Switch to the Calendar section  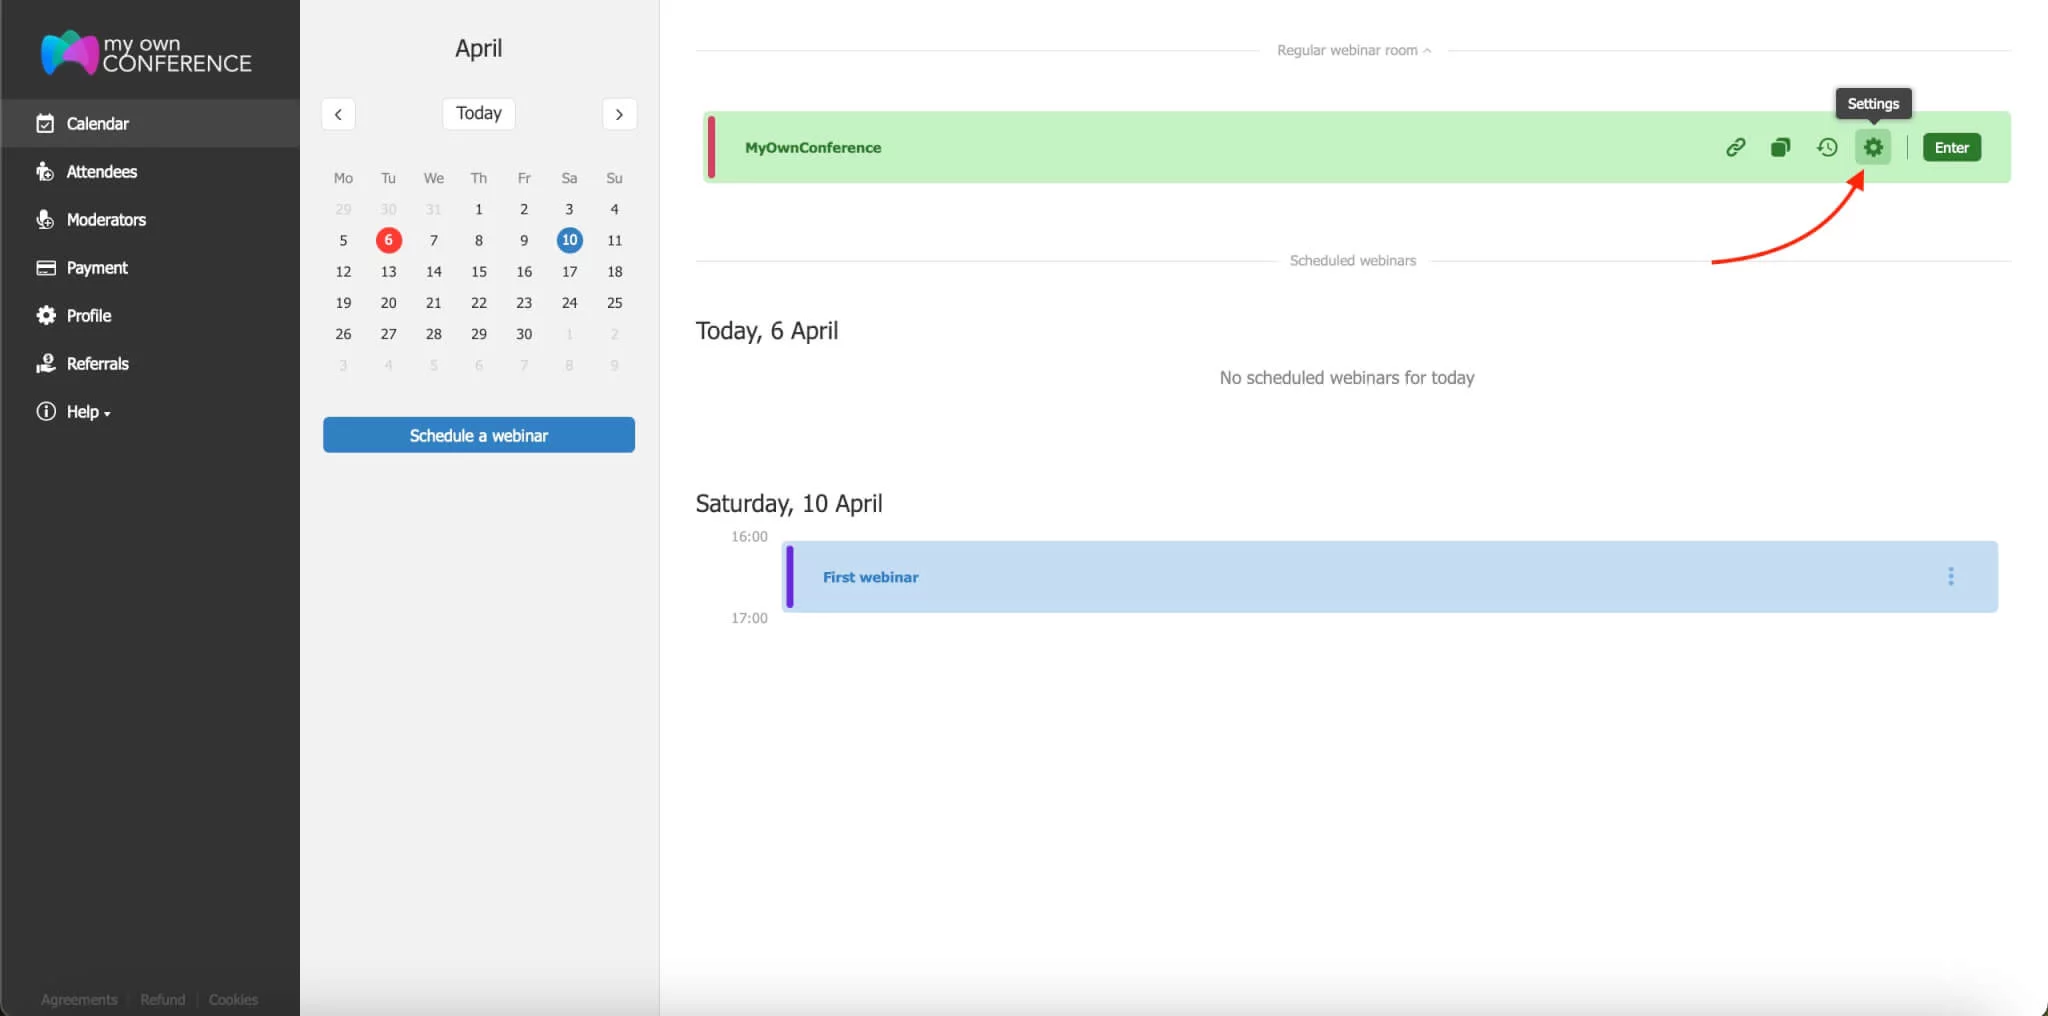(97, 123)
